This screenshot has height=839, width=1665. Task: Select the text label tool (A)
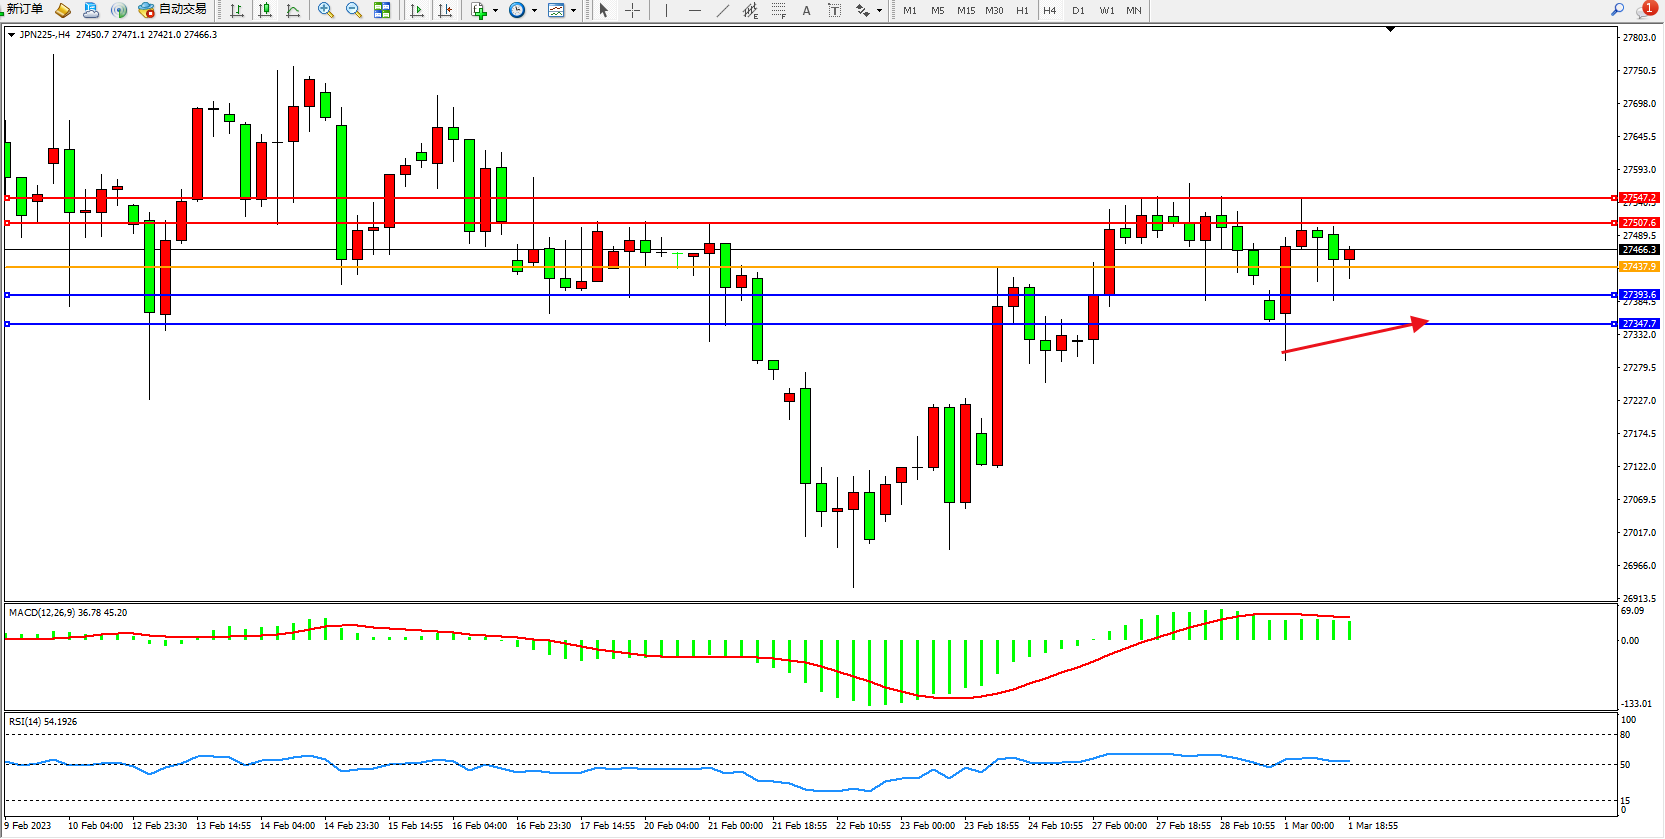tap(806, 10)
